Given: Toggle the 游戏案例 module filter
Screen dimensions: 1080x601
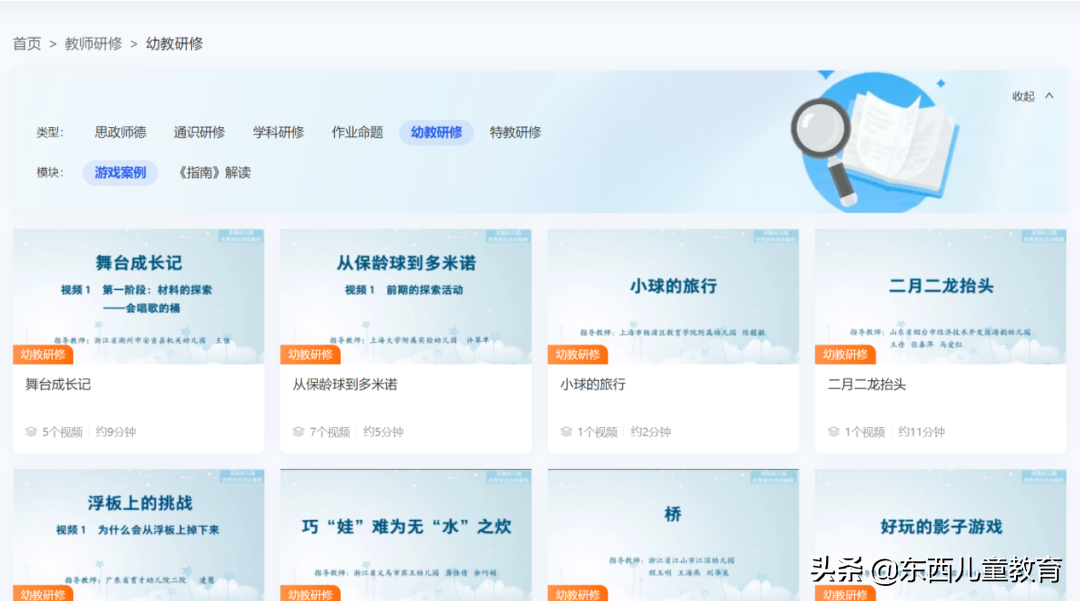Looking at the screenshot, I should [x=119, y=172].
